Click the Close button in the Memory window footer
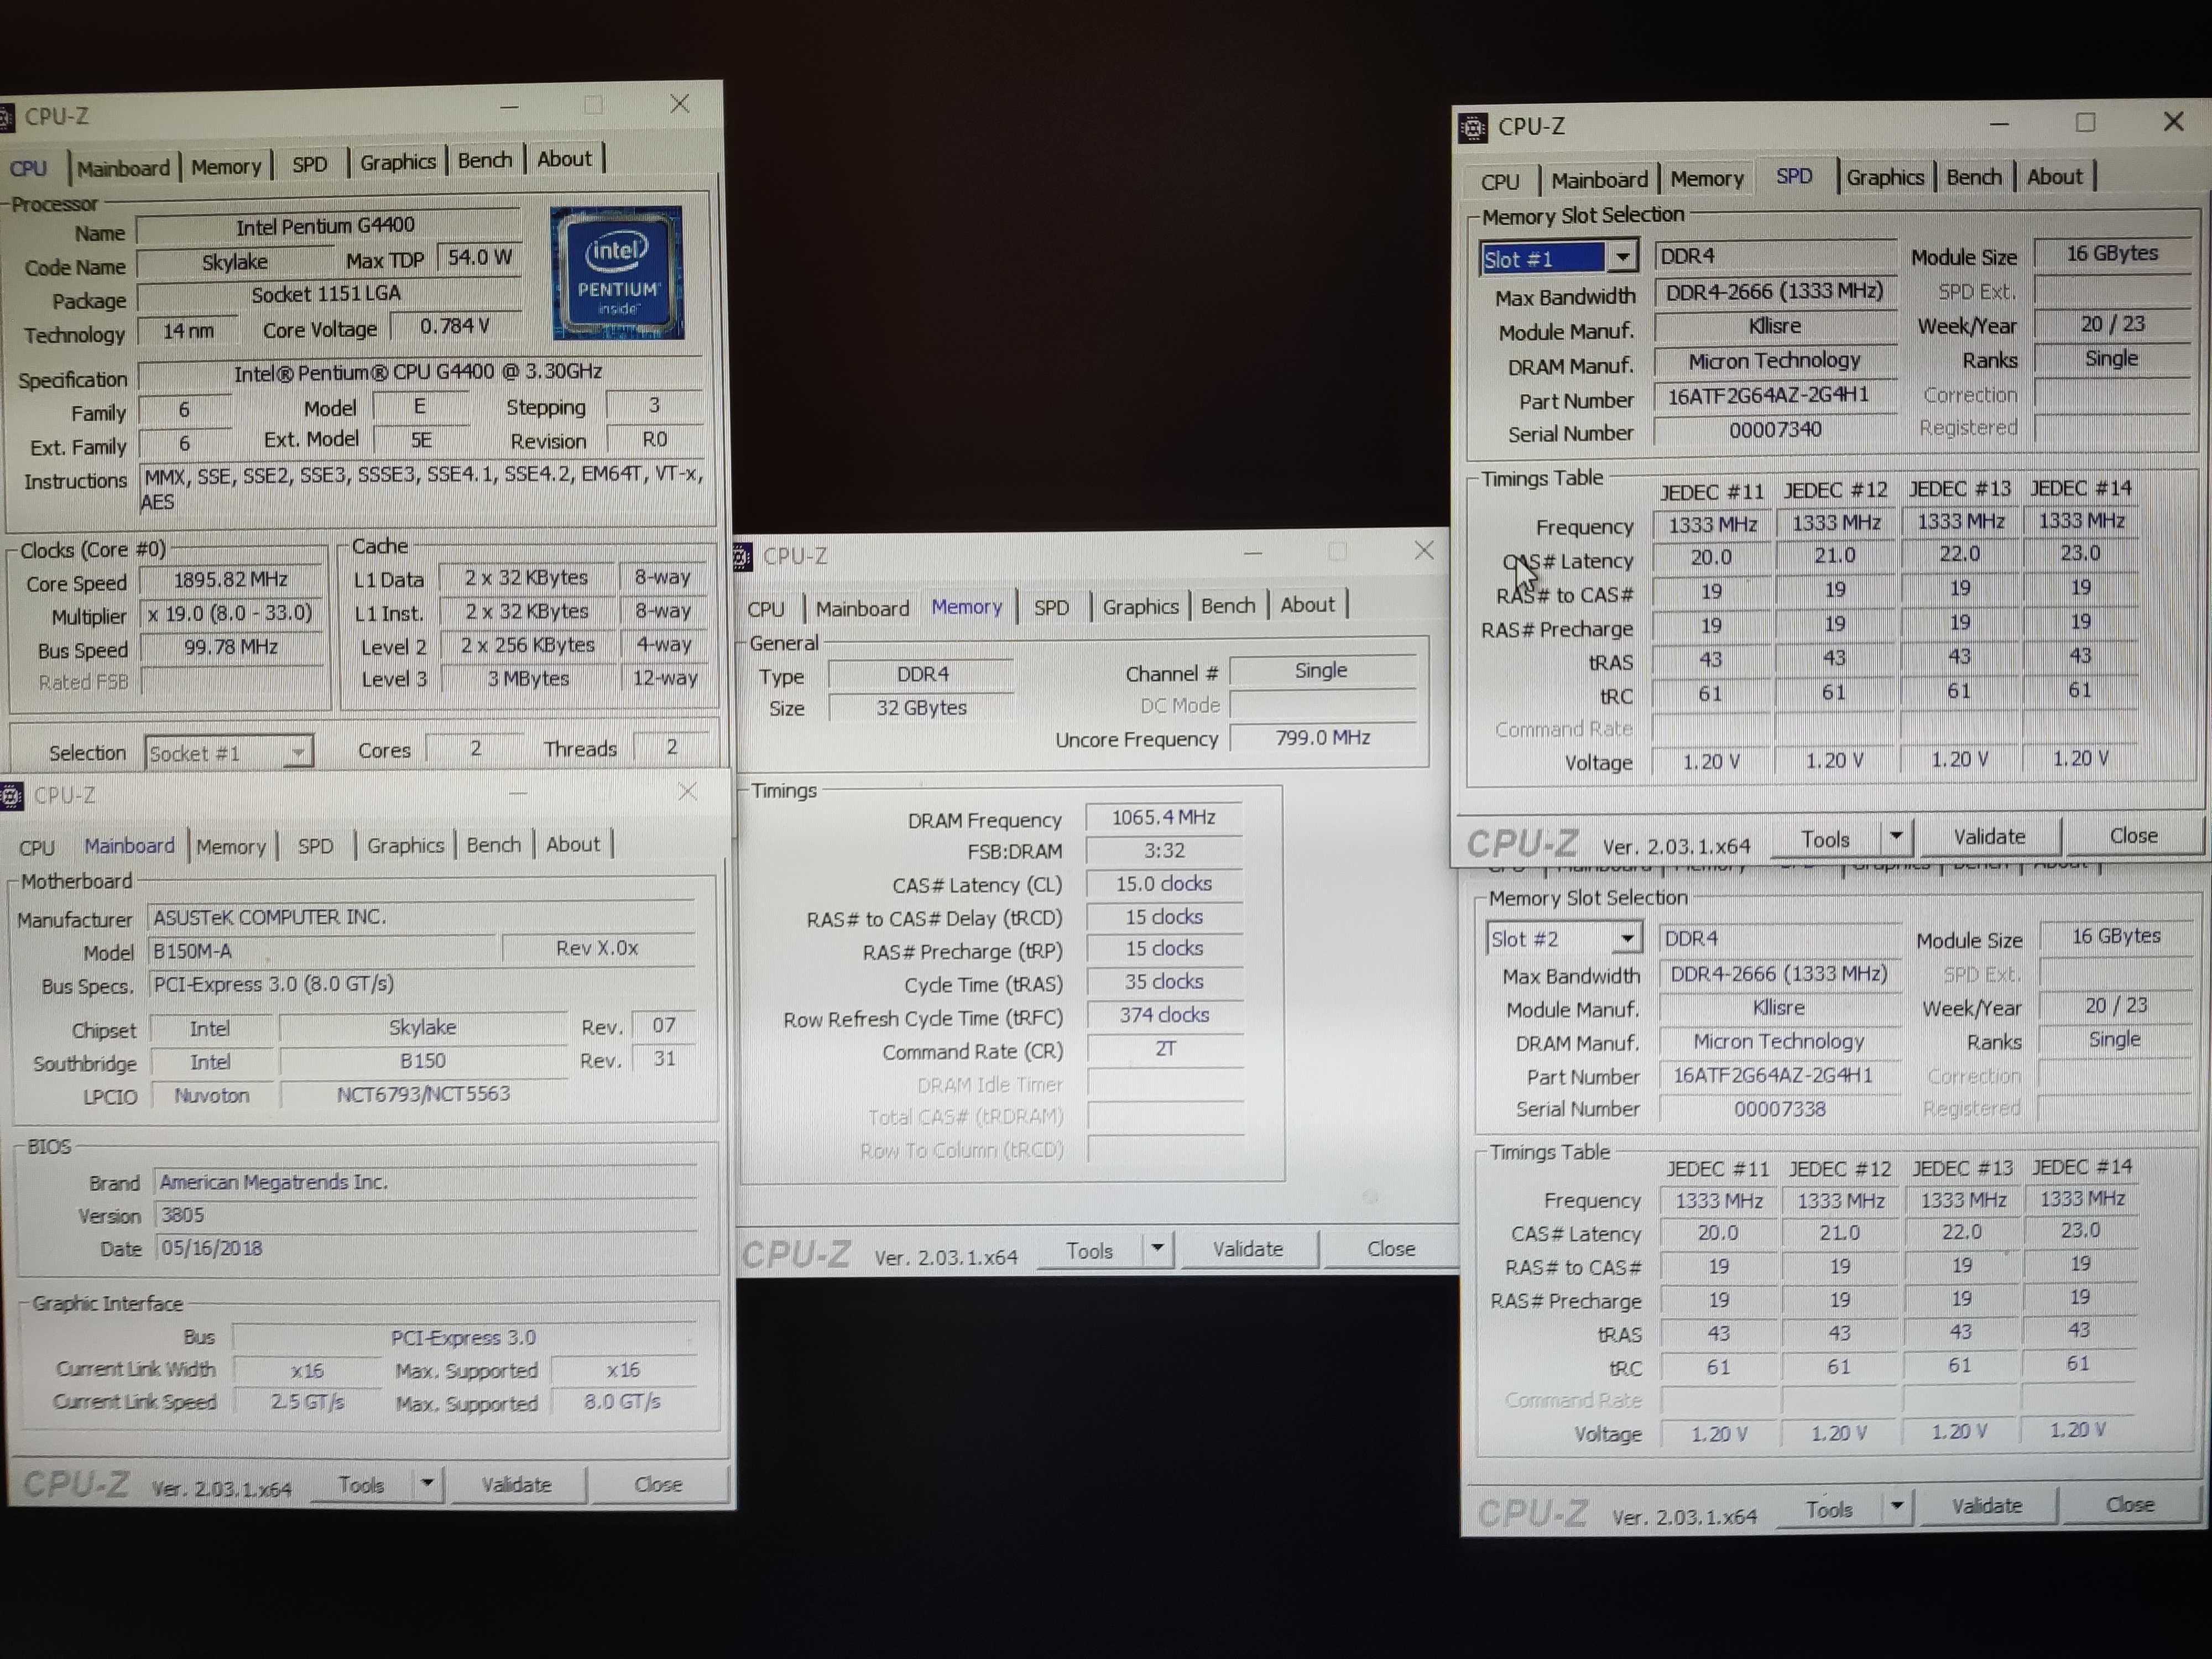Viewport: 2212px width, 1659px height. tap(1390, 1248)
